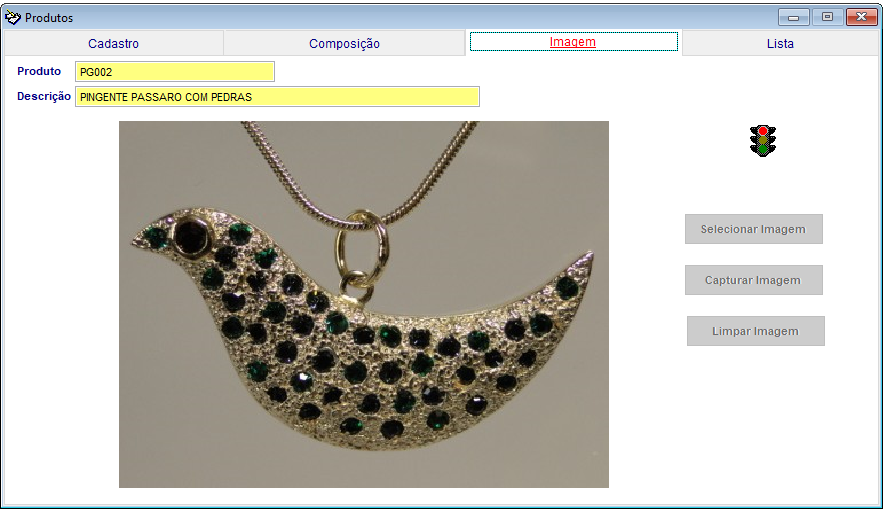Image resolution: width=887 pixels, height=510 pixels.
Task: Go to the Lista tab
Action: pos(780,44)
